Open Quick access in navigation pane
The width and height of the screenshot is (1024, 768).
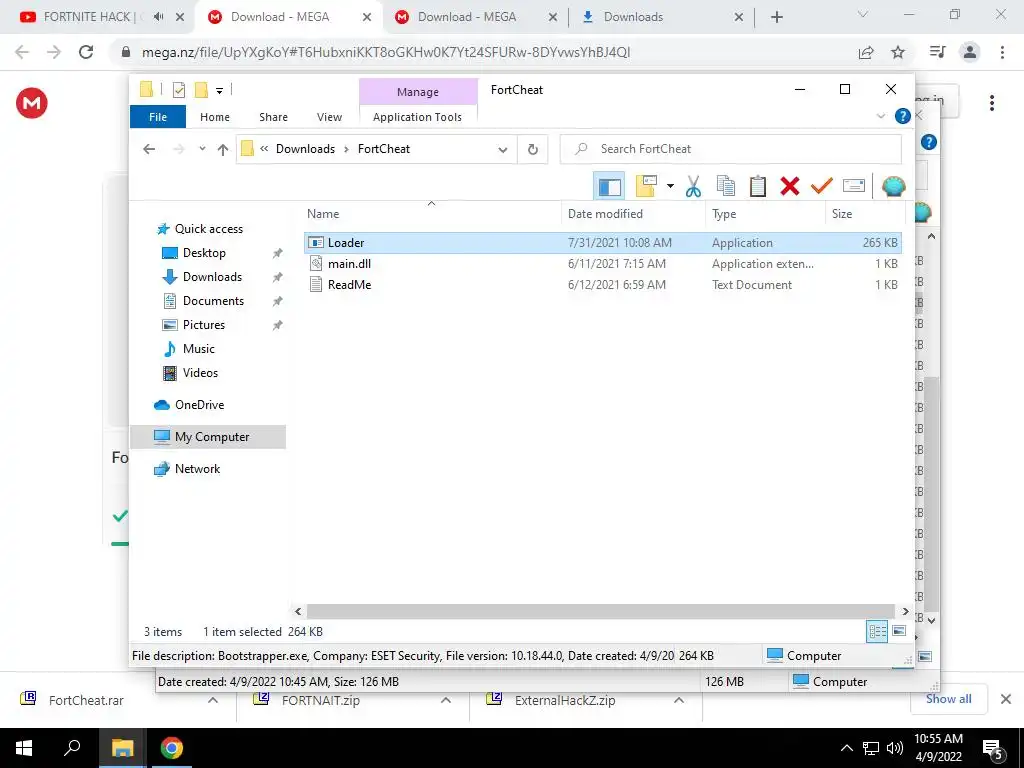pos(208,229)
